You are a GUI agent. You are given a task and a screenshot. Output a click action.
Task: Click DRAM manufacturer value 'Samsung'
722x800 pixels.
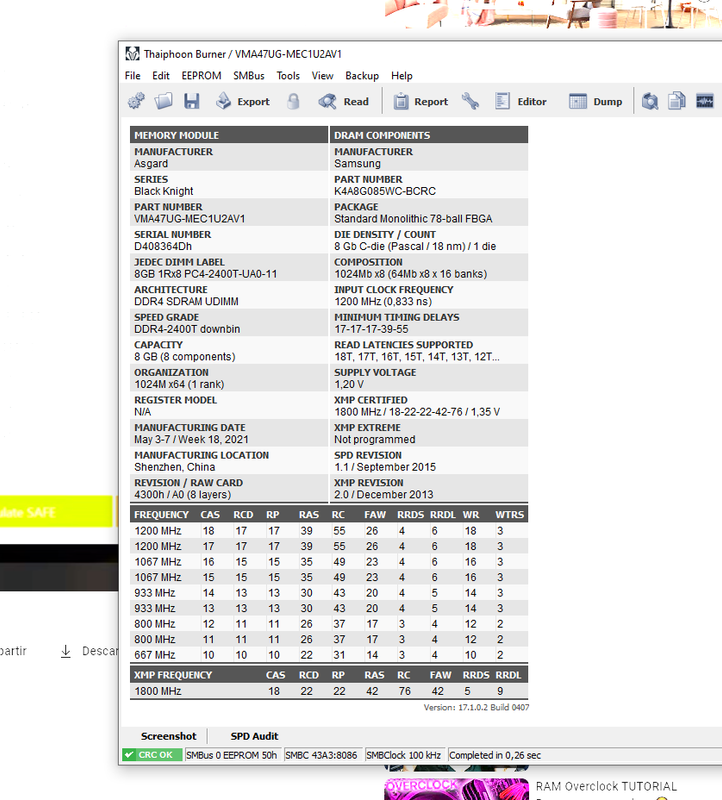(357, 164)
